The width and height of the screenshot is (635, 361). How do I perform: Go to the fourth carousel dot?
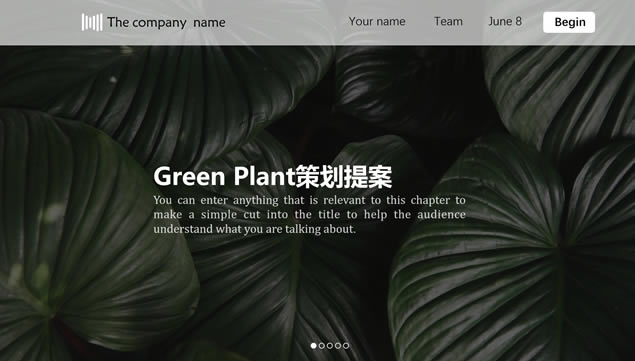tap(338, 346)
